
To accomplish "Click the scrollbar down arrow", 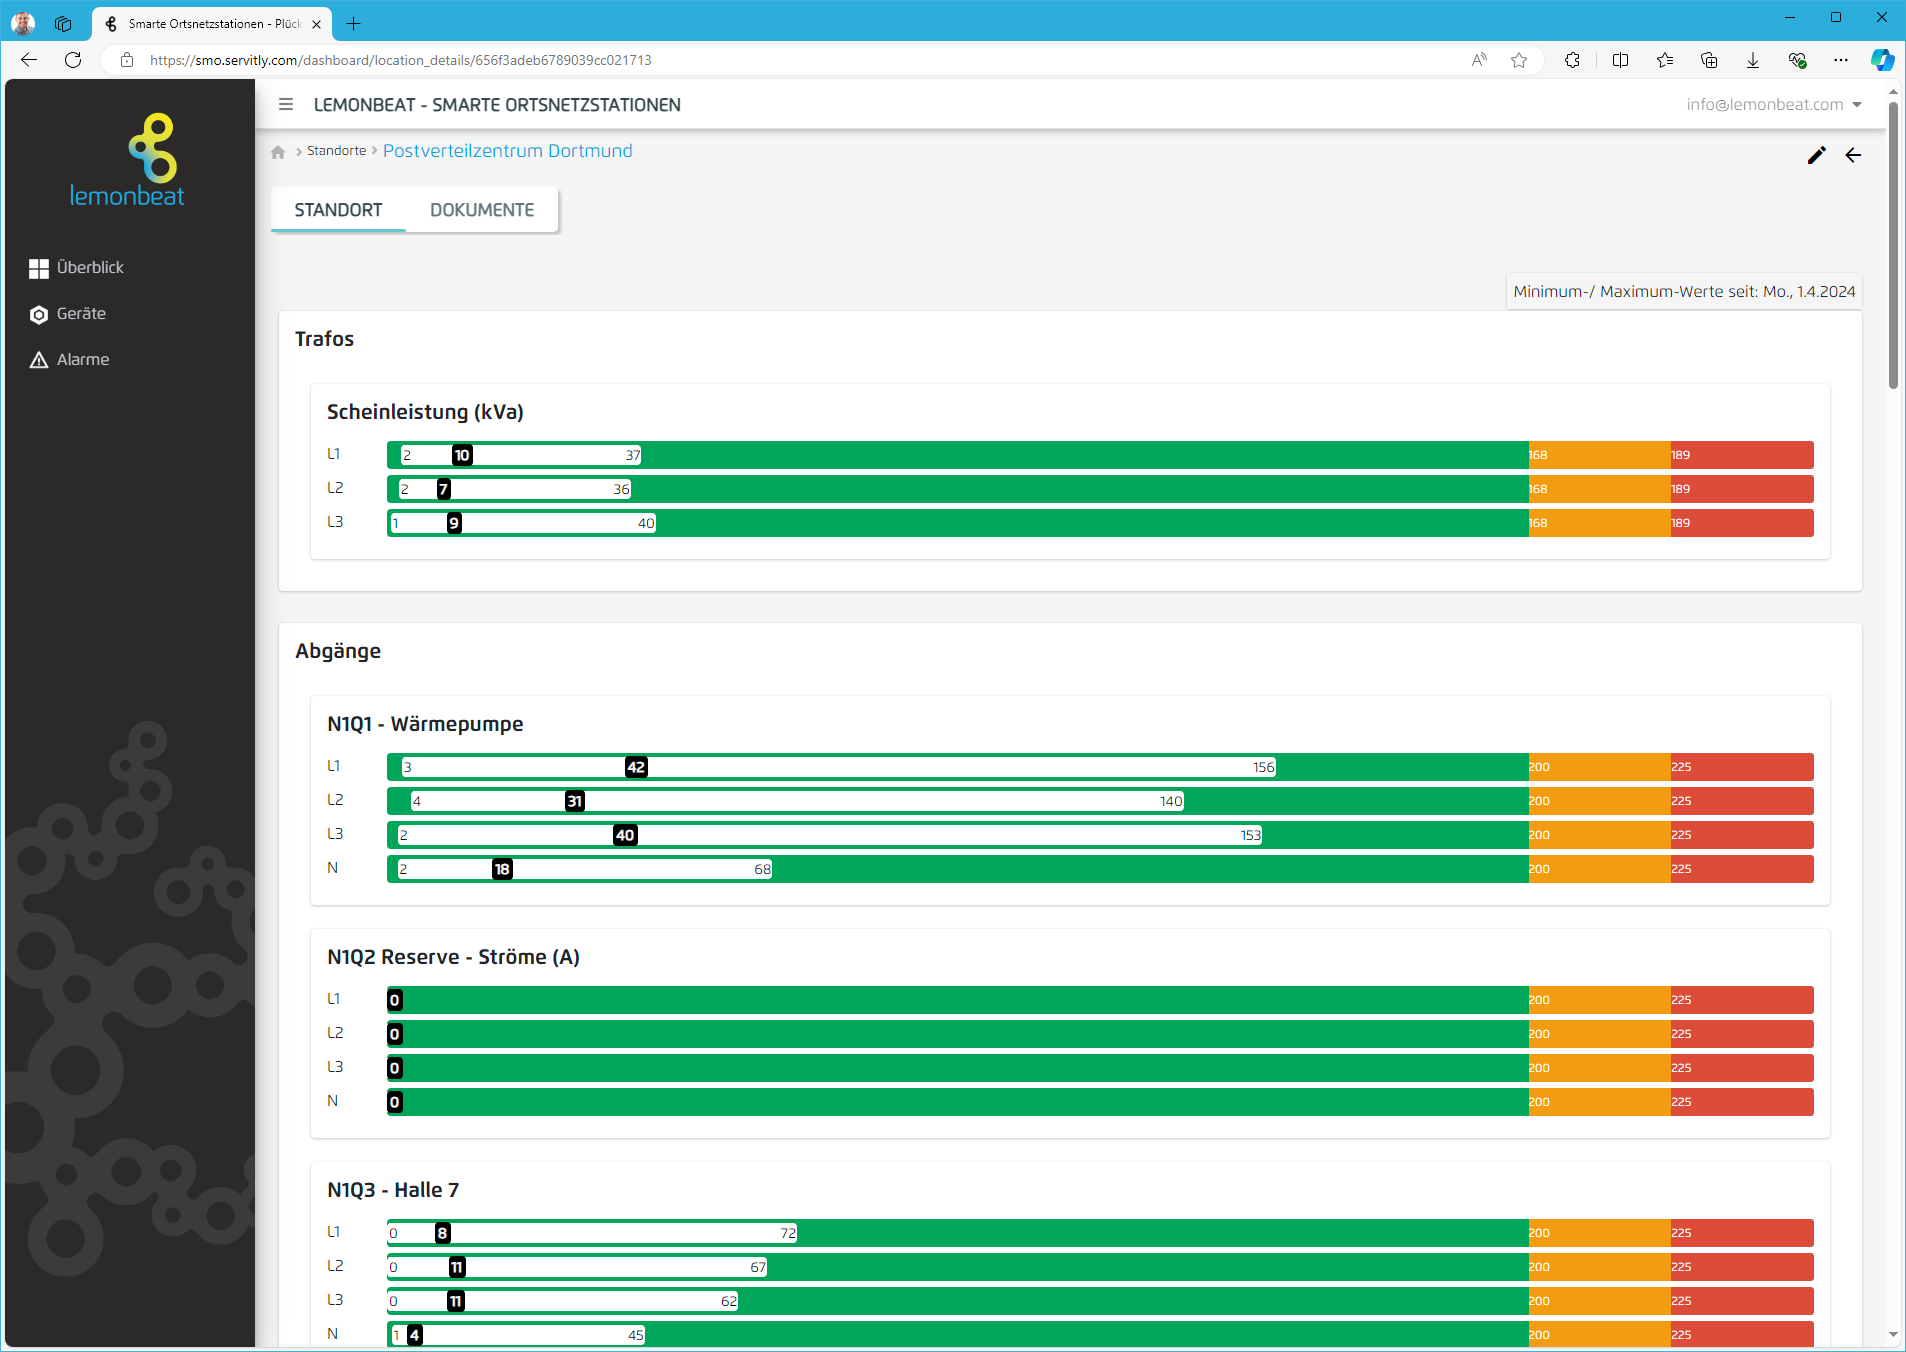I will click(1893, 1334).
